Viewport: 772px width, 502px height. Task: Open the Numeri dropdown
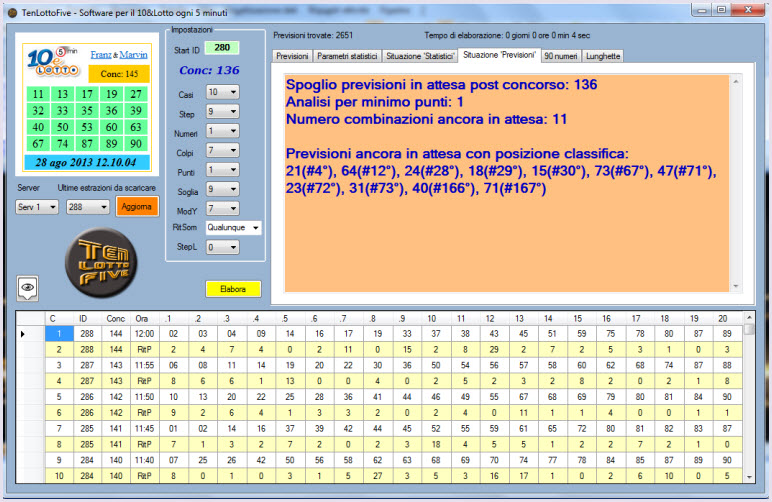coord(223,131)
